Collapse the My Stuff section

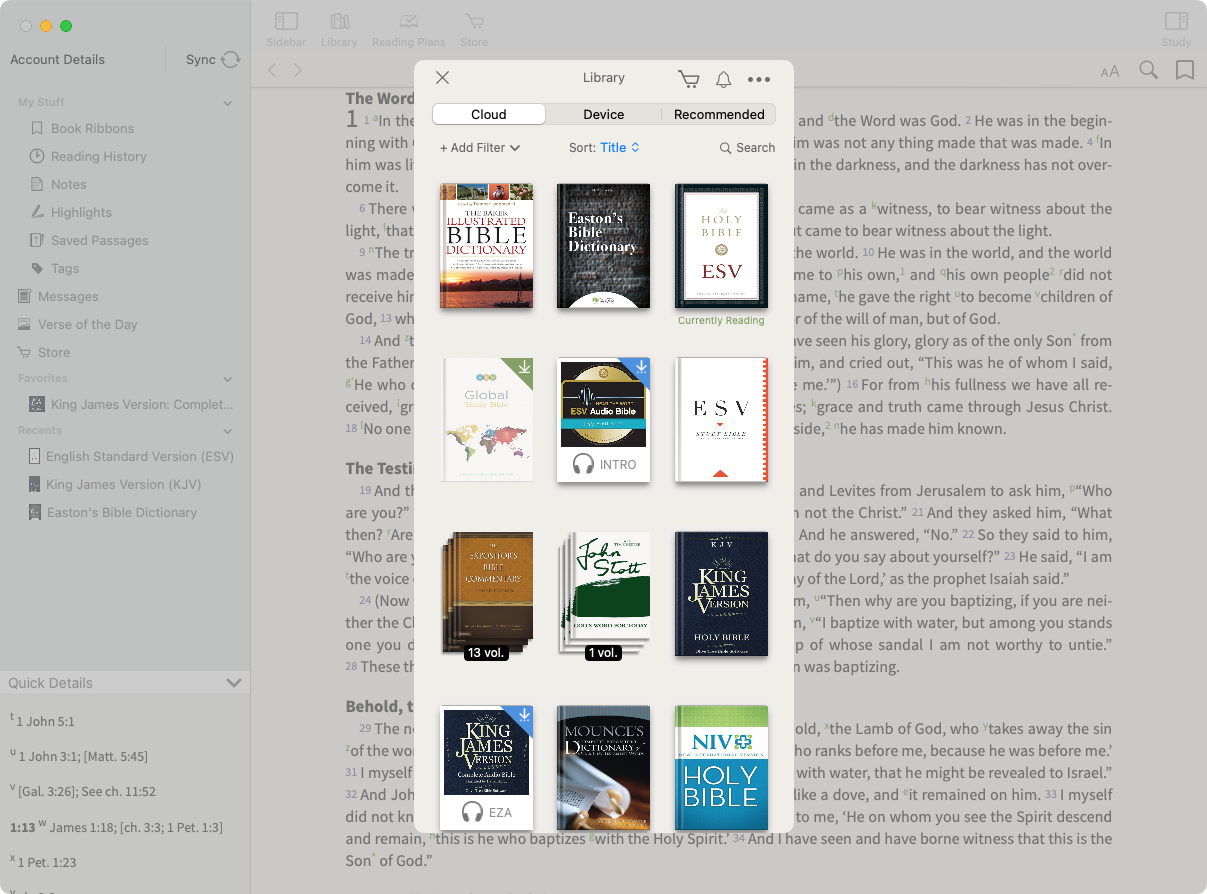228,103
